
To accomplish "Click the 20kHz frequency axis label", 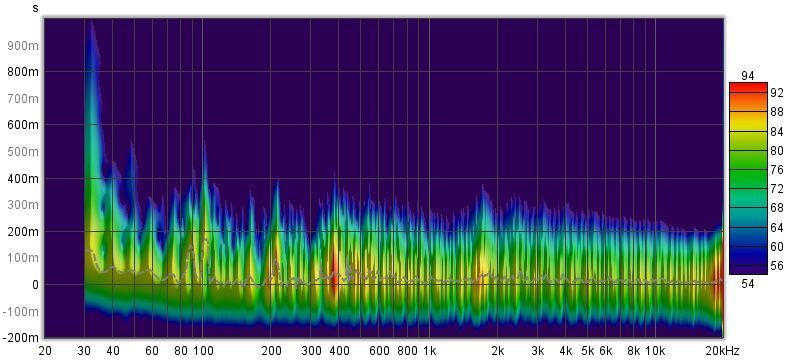I will (x=722, y=351).
